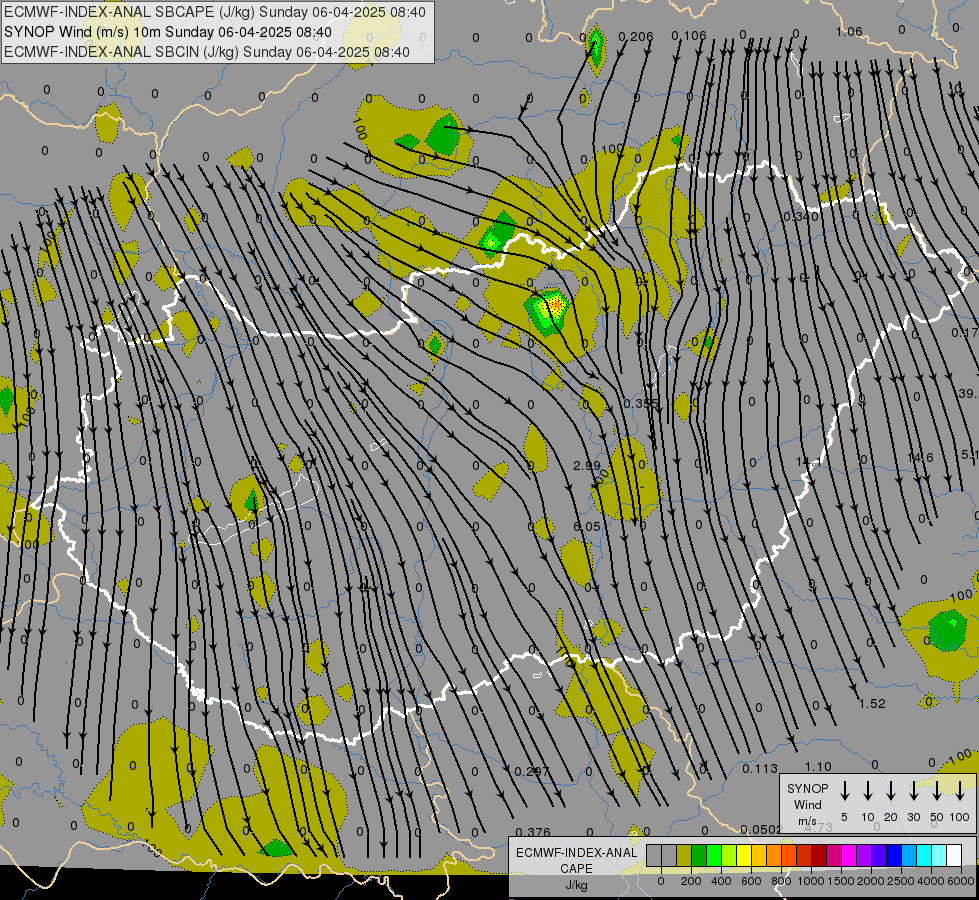Click the 30 m/s wind arrow in legend
The width and height of the screenshot is (979, 900).
click(x=913, y=790)
